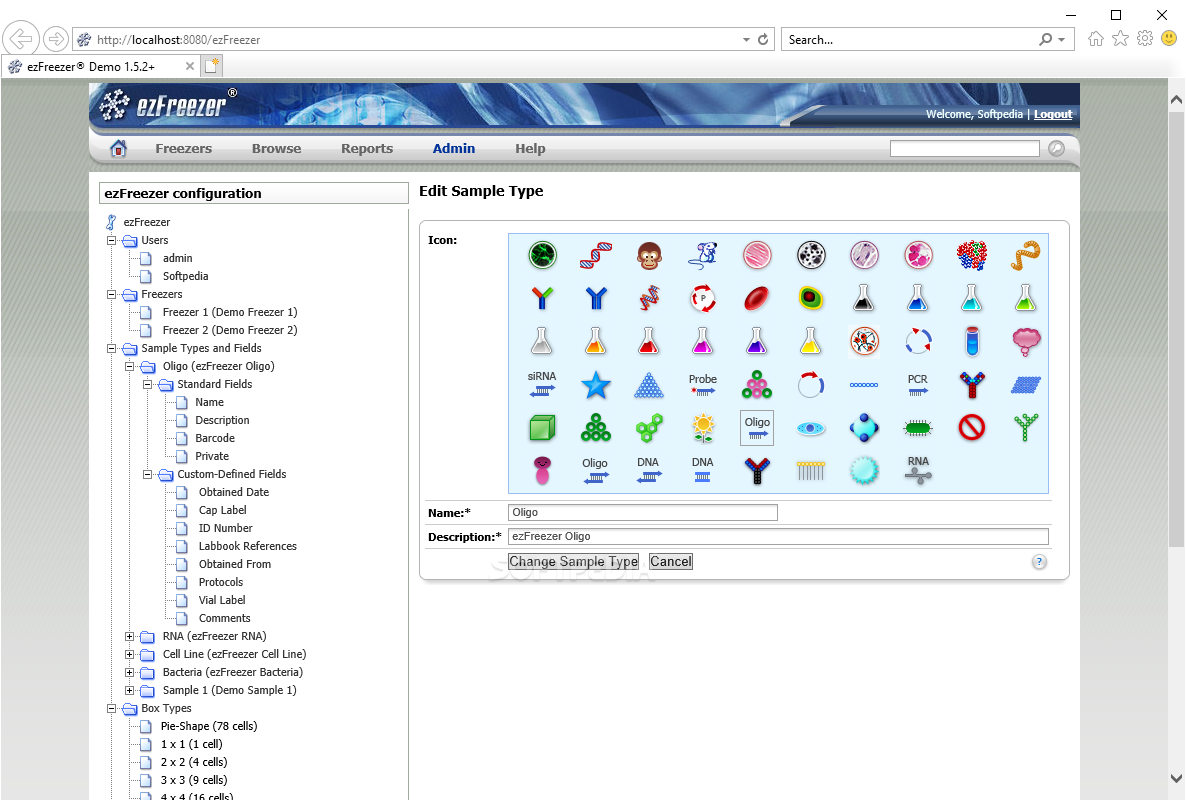1186x801 pixels.
Task: Open the Admin menu
Action: point(454,149)
